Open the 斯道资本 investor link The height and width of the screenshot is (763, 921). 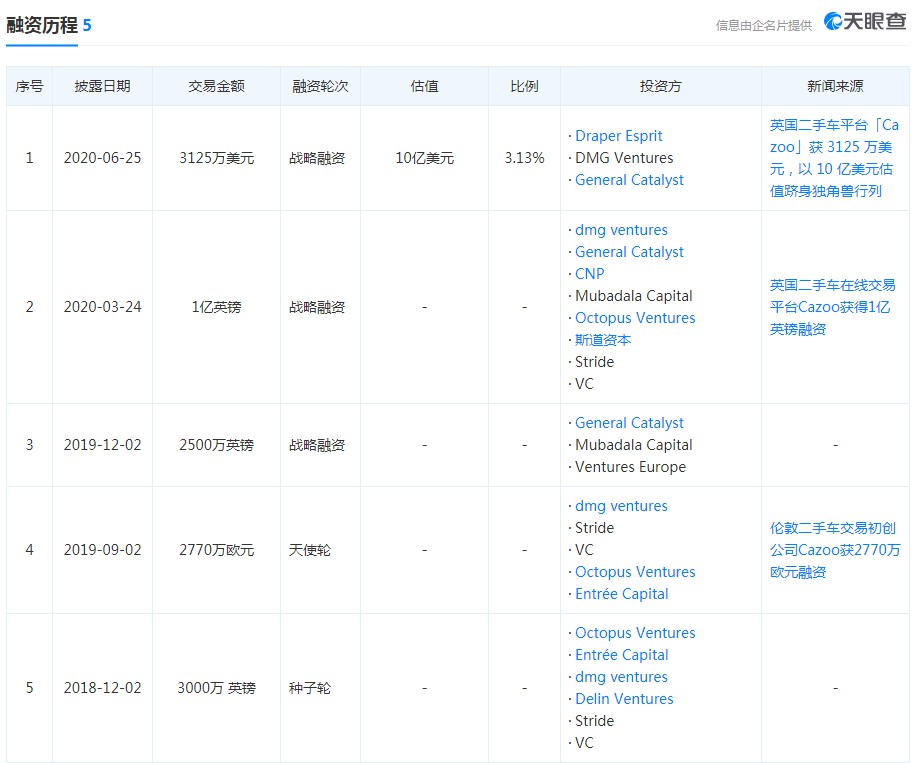coord(603,340)
